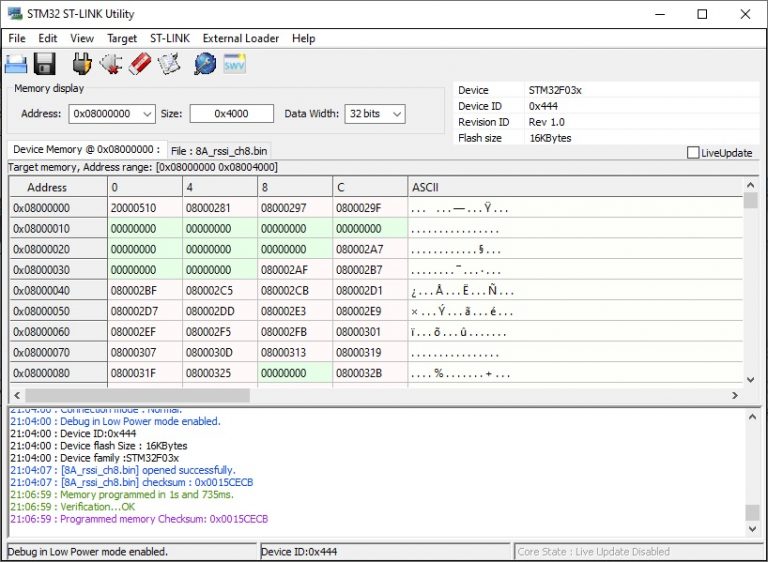Click the Flash size value 16KBytes
The width and height of the screenshot is (768, 562).
coord(550,138)
